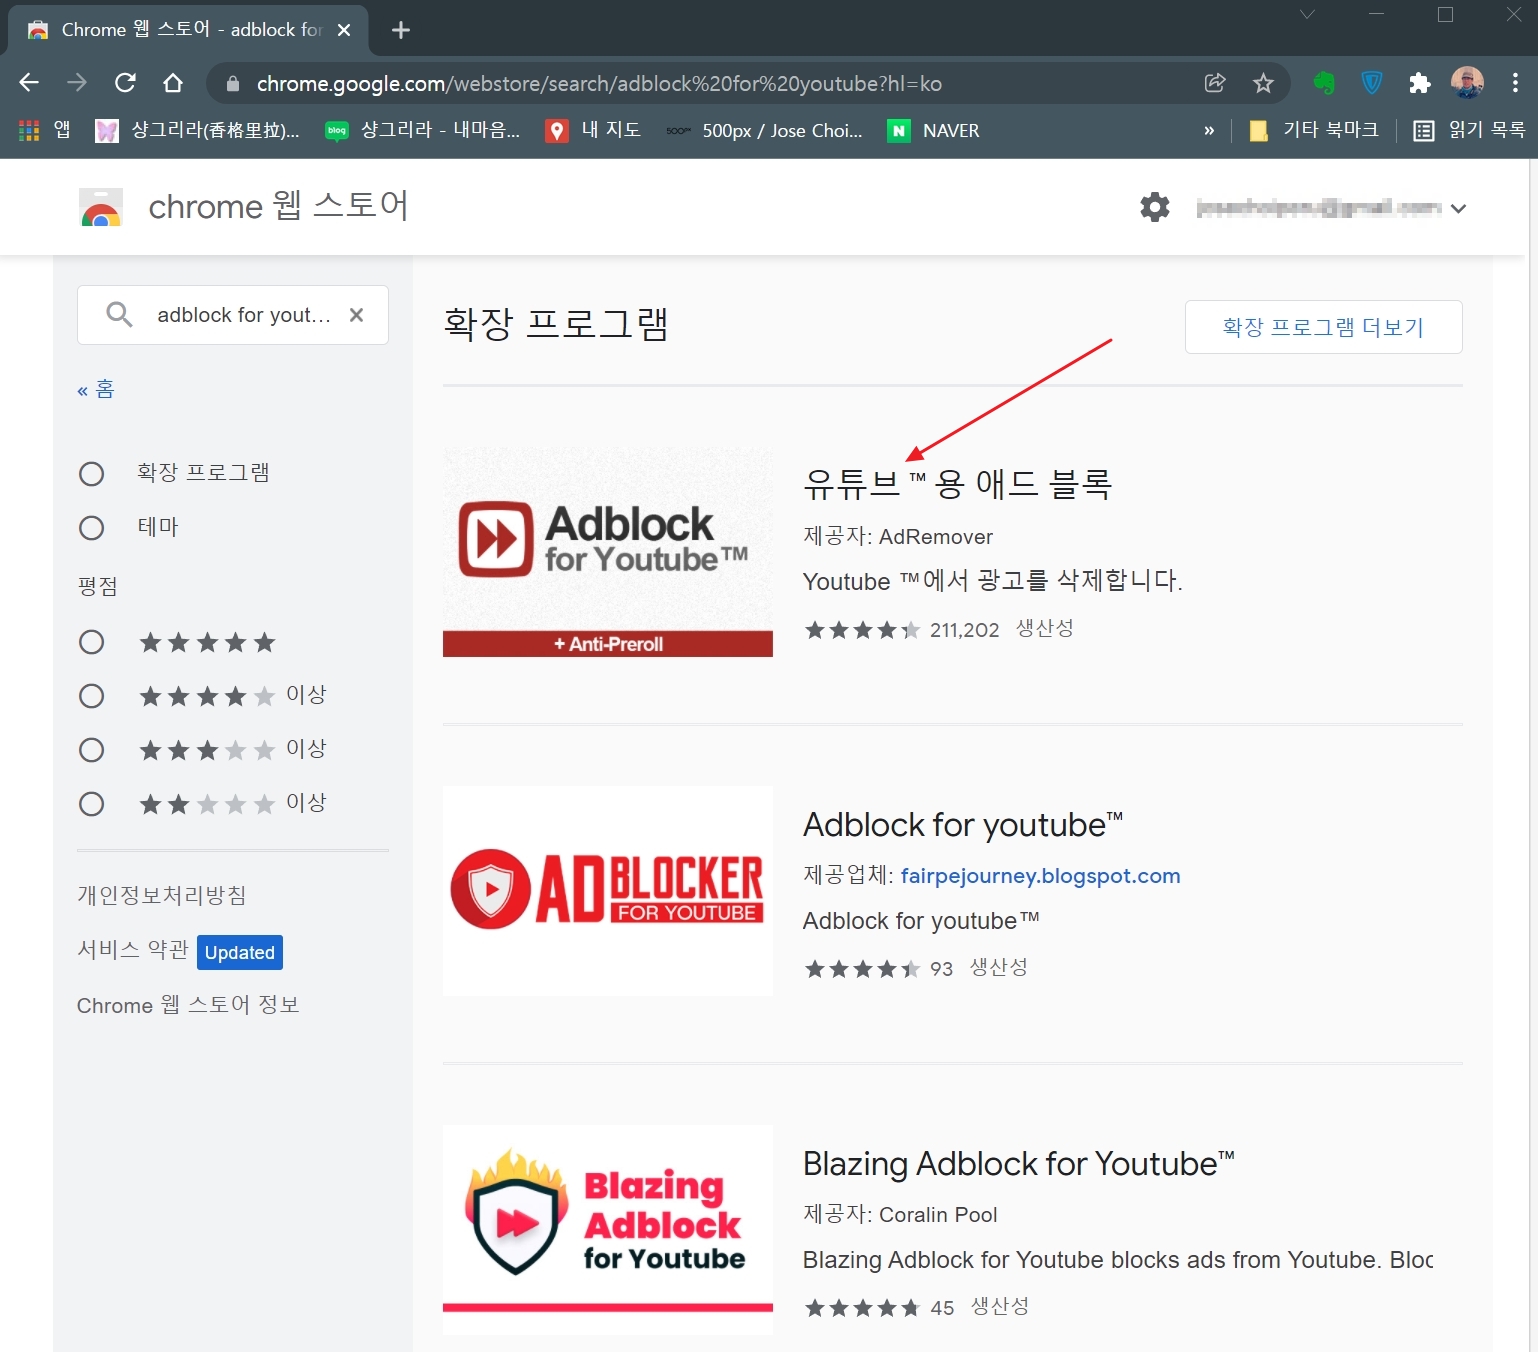Close the Chrome 웹 스토어 tab
Screen dimensions: 1538x1352
(x=344, y=30)
